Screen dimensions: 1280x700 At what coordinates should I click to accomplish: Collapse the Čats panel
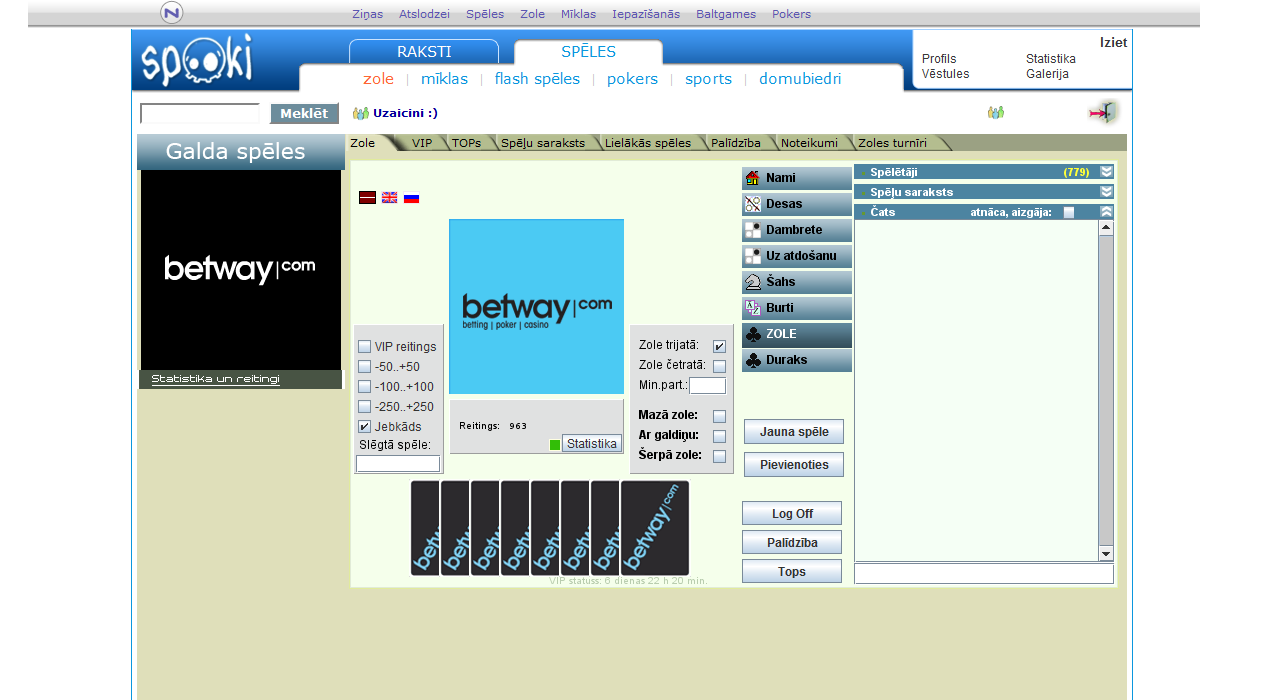(x=1106, y=212)
